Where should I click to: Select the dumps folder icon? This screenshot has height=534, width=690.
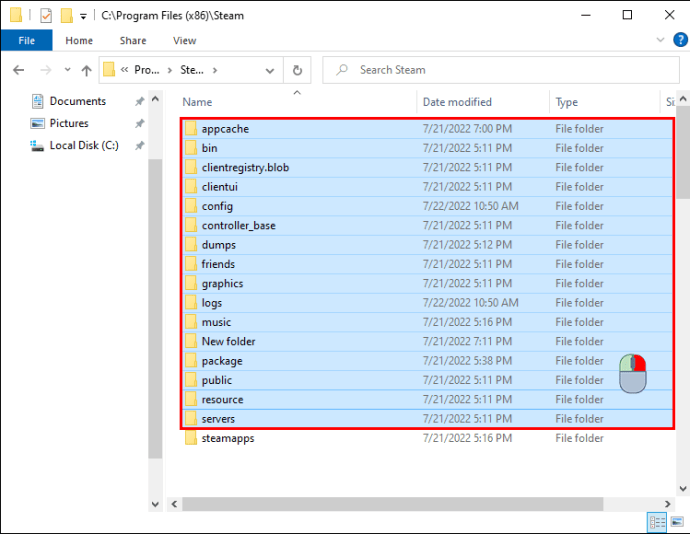click(x=191, y=245)
